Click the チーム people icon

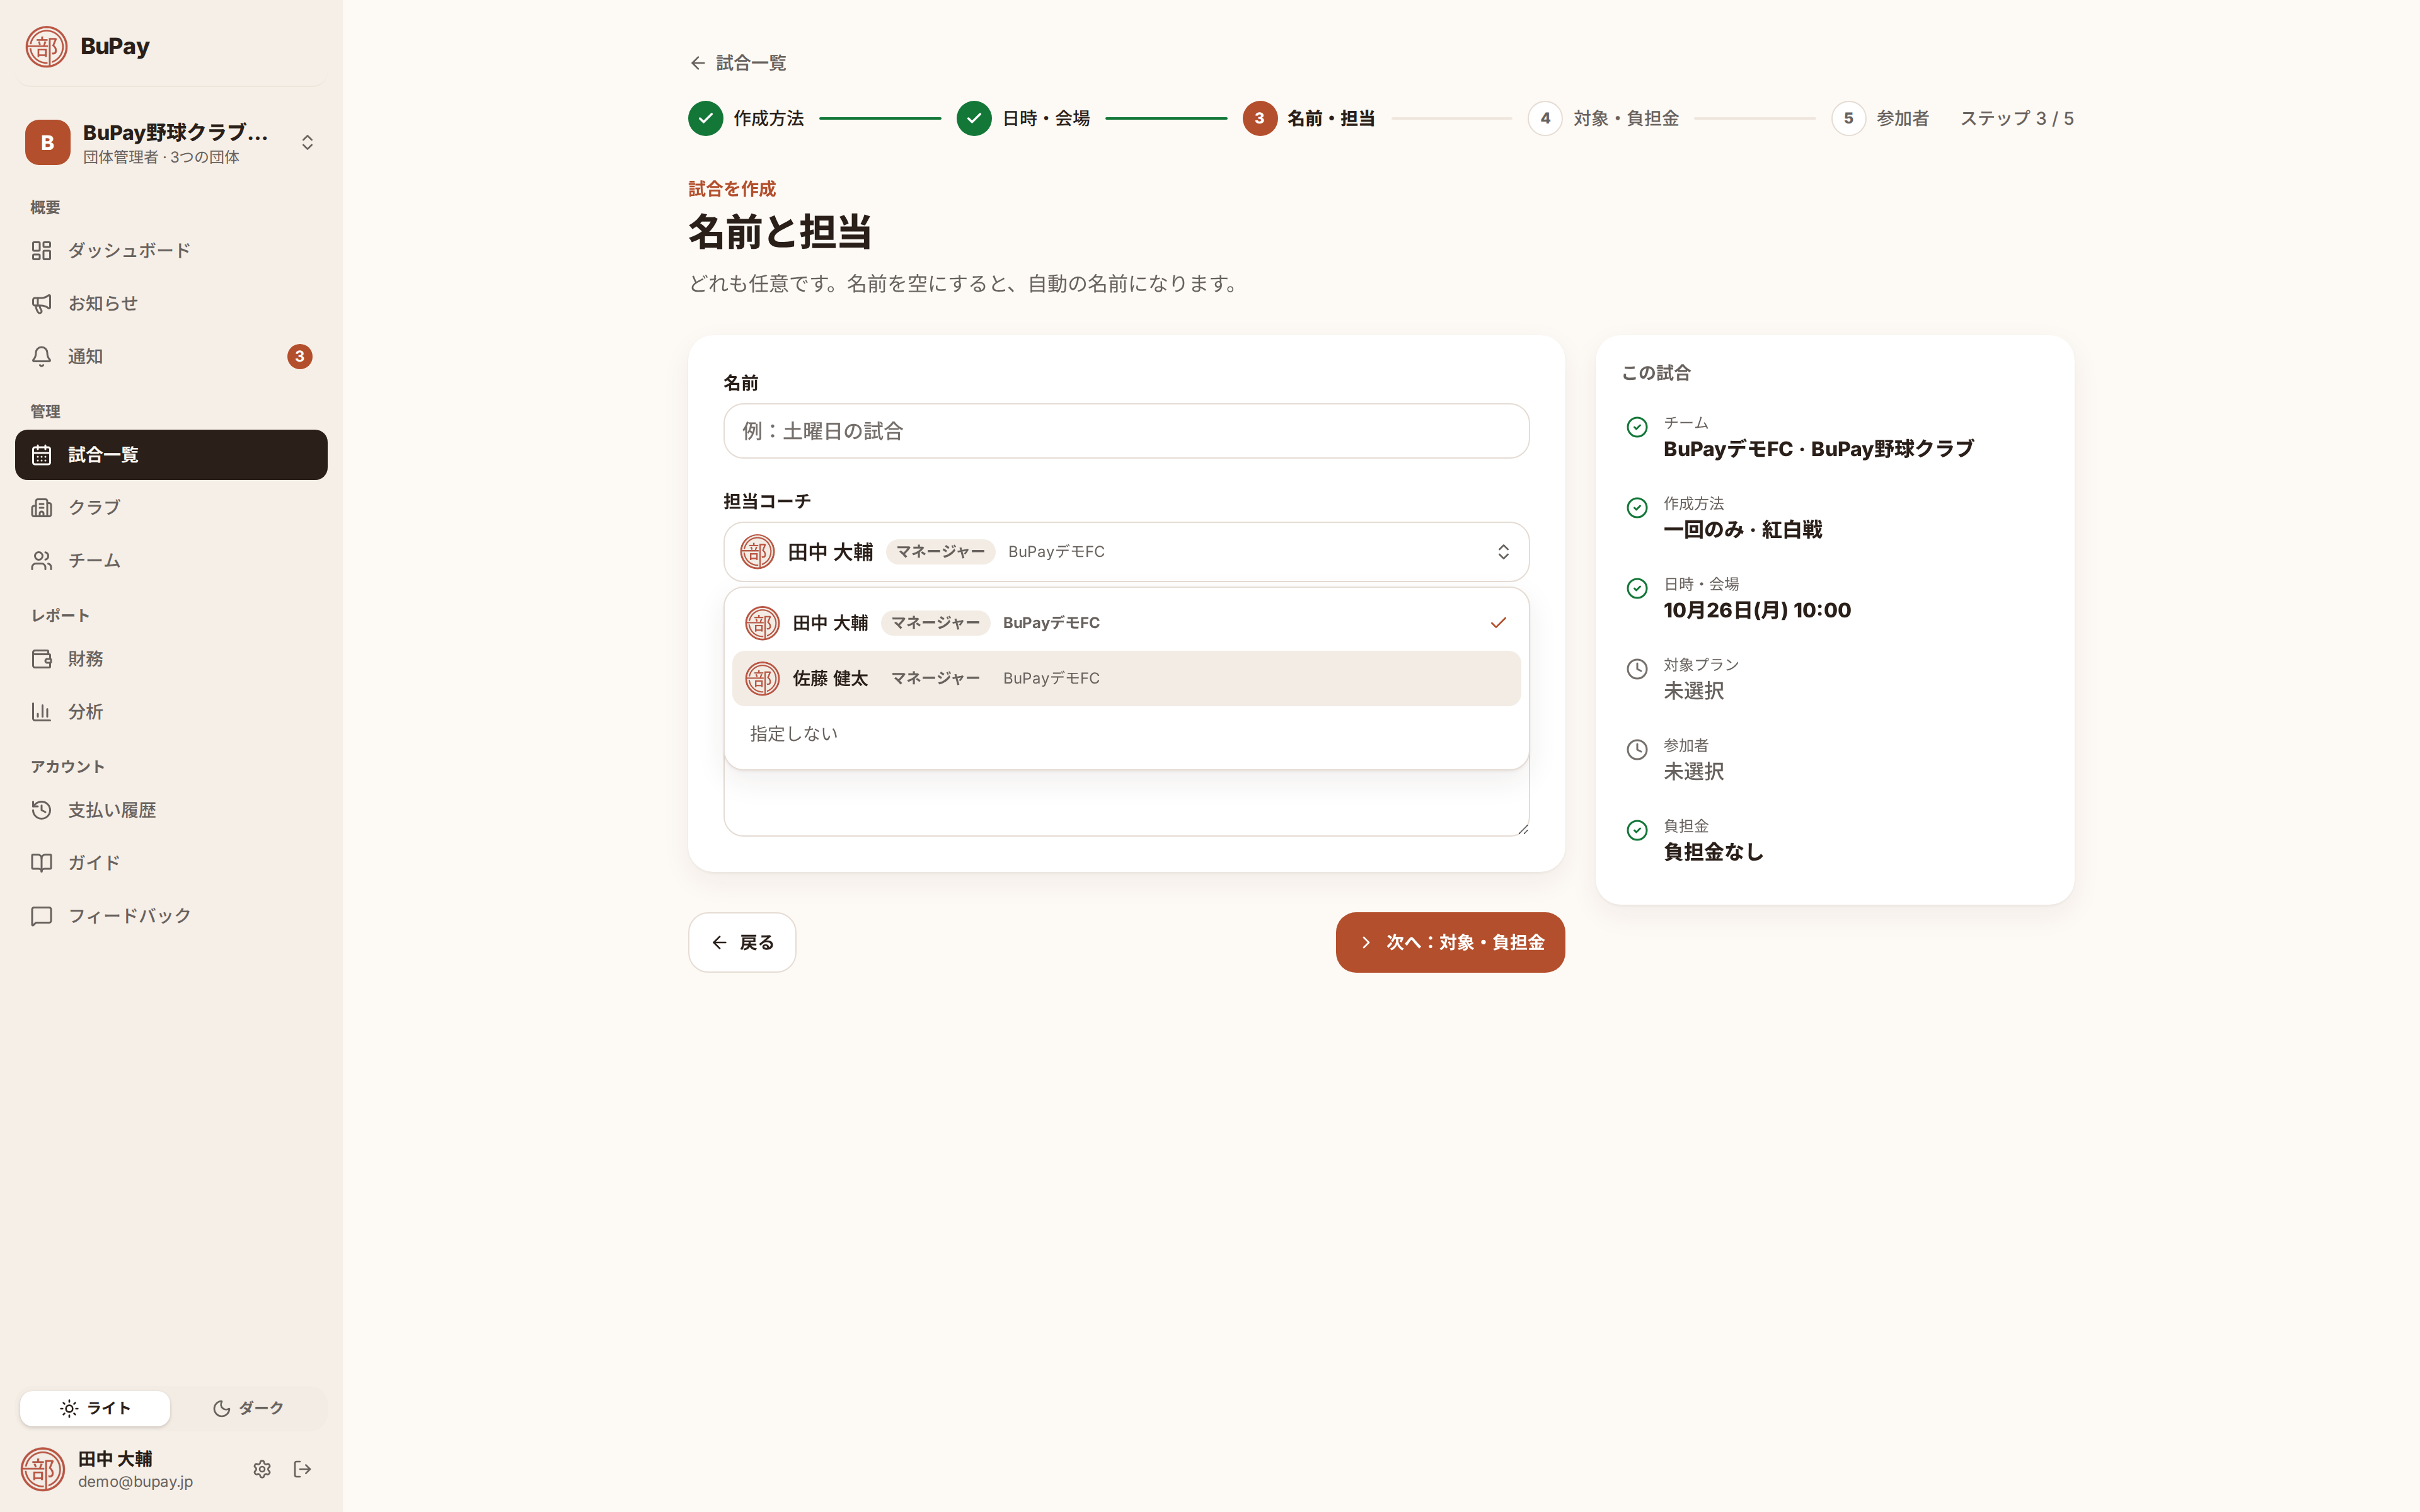point(41,560)
